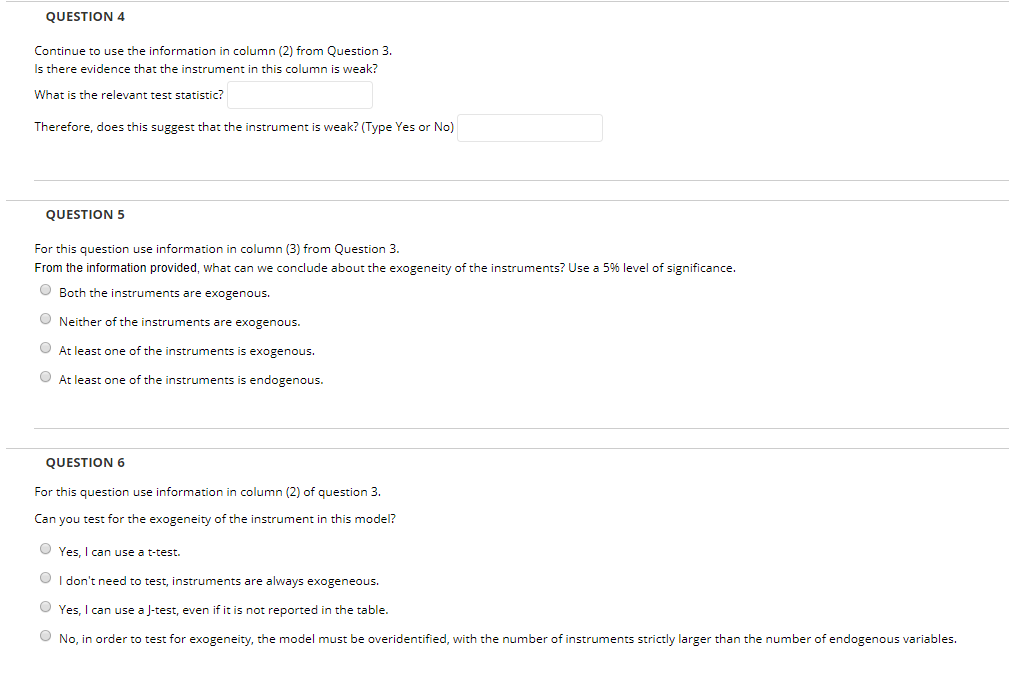Choose 'At least one of the instruments is exogenous'
This screenshot has height=687, width=1009.
(x=45, y=347)
